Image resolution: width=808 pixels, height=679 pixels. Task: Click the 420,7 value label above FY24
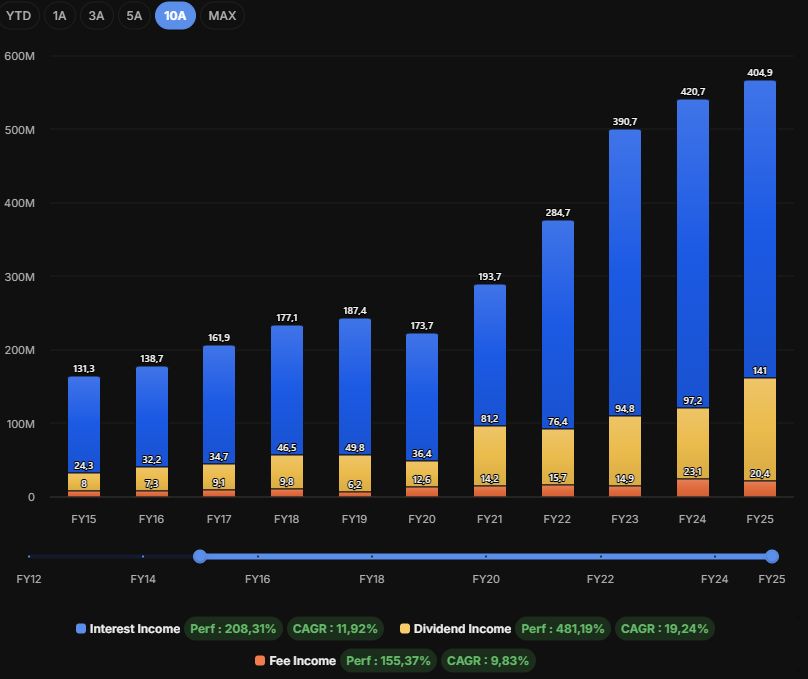pyautogui.click(x=693, y=92)
